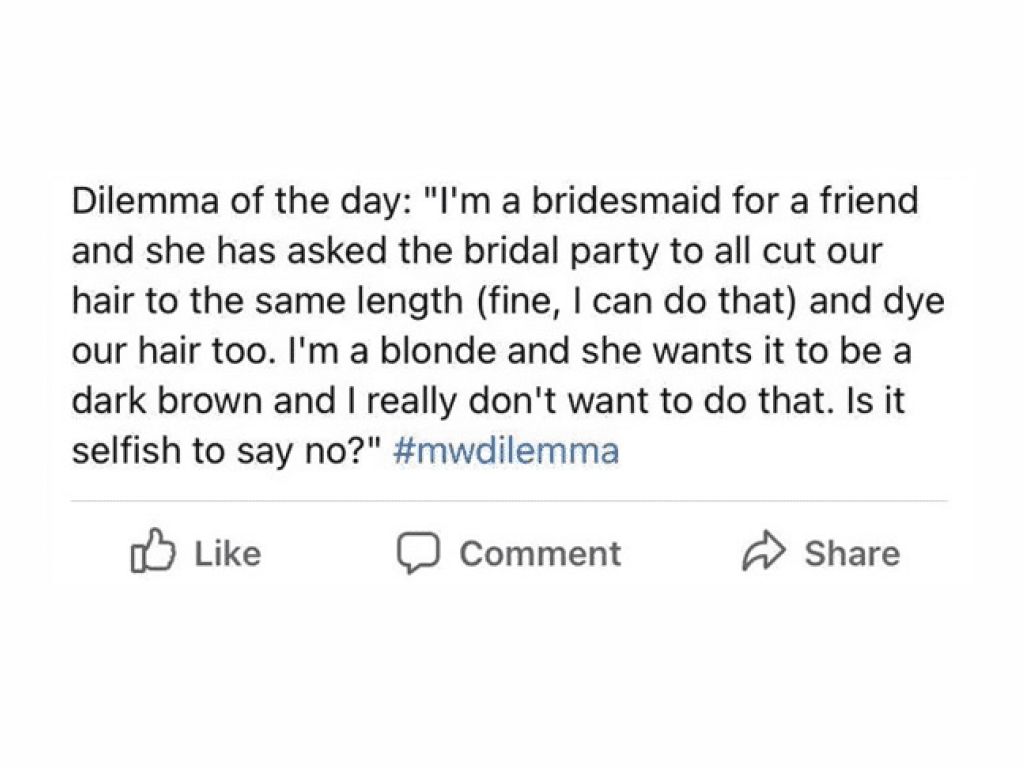Click the word Comment to reply
This screenshot has height=768, width=1024.
[x=541, y=552]
